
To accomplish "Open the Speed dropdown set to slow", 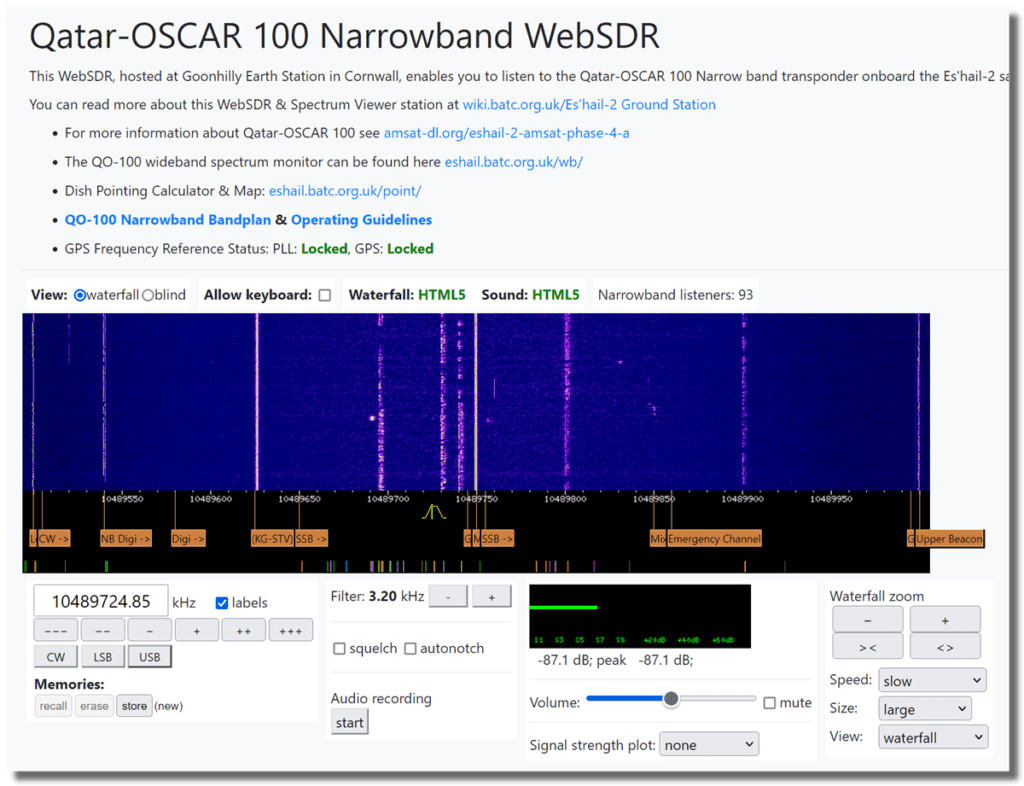I will tap(932, 680).
